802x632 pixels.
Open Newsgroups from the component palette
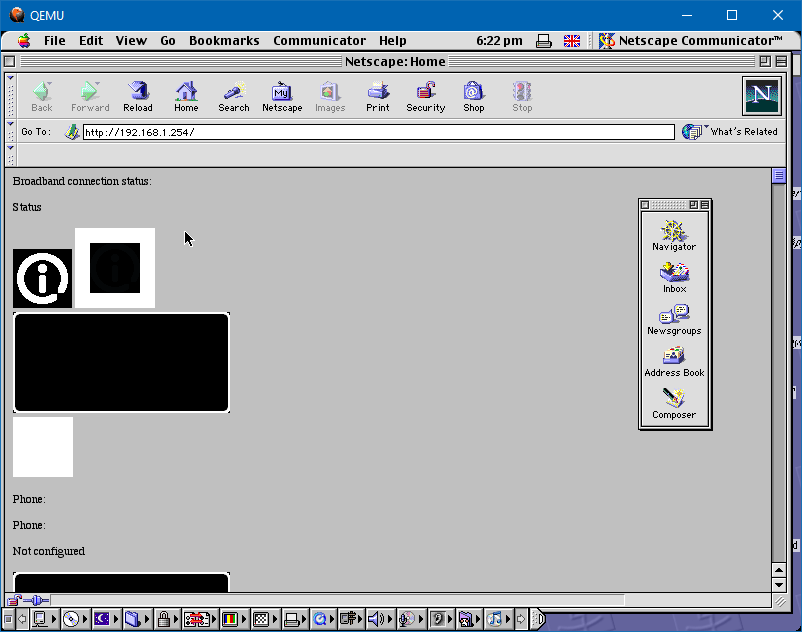(x=674, y=320)
